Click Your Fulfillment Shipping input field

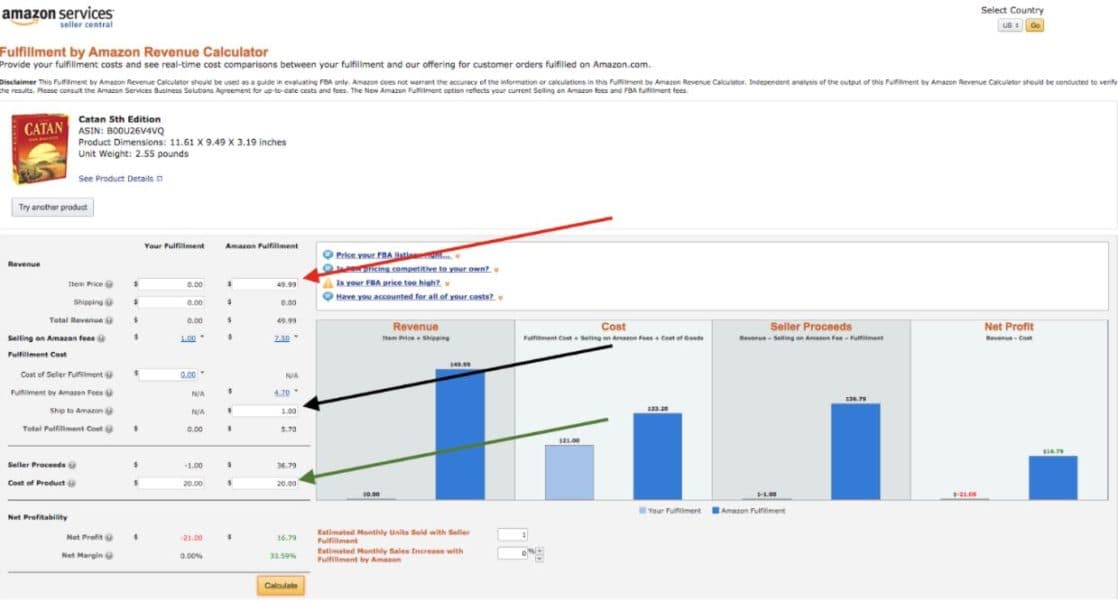[x=171, y=302]
